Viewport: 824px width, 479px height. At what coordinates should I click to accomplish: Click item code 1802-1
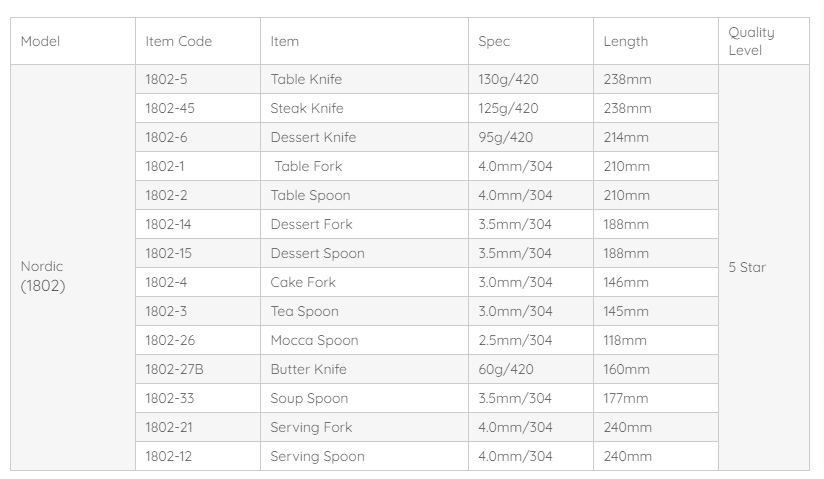(166, 166)
